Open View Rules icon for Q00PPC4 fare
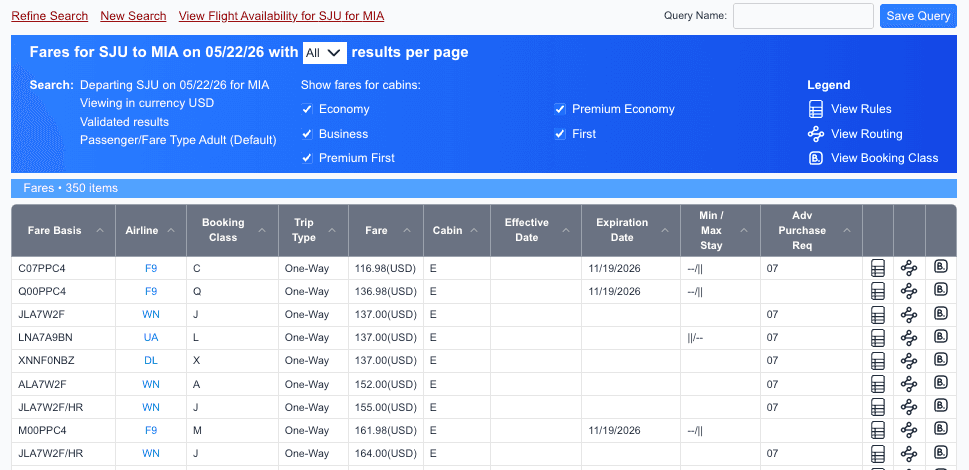 878,292
